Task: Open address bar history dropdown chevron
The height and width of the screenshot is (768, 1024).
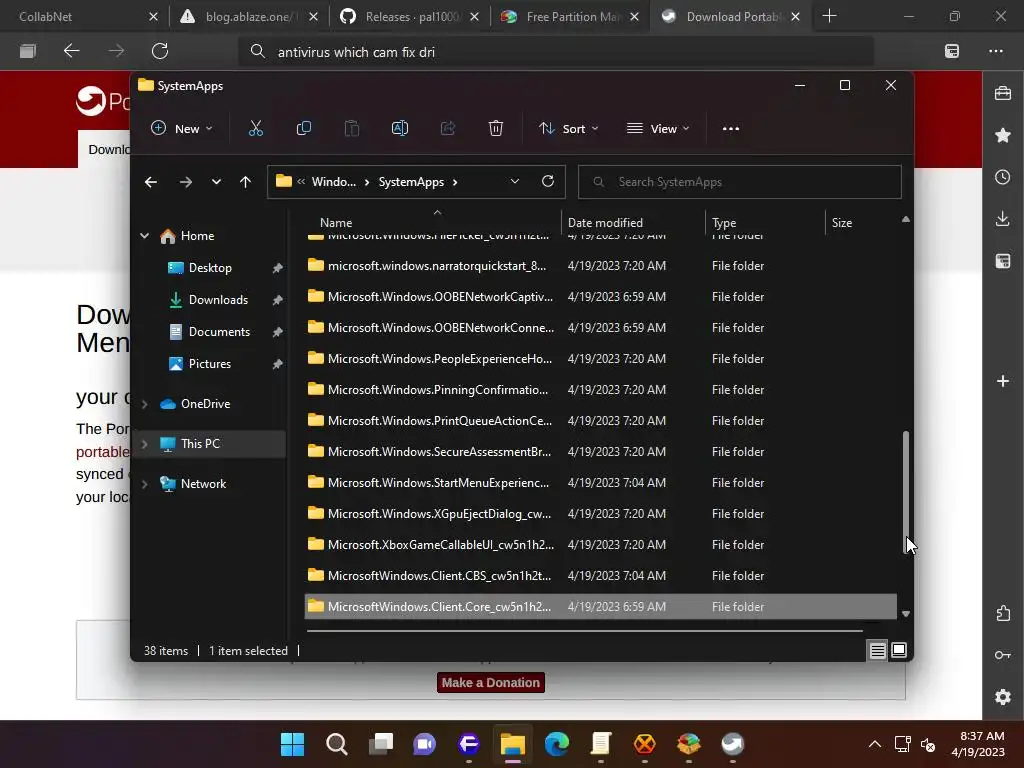Action: [515, 182]
